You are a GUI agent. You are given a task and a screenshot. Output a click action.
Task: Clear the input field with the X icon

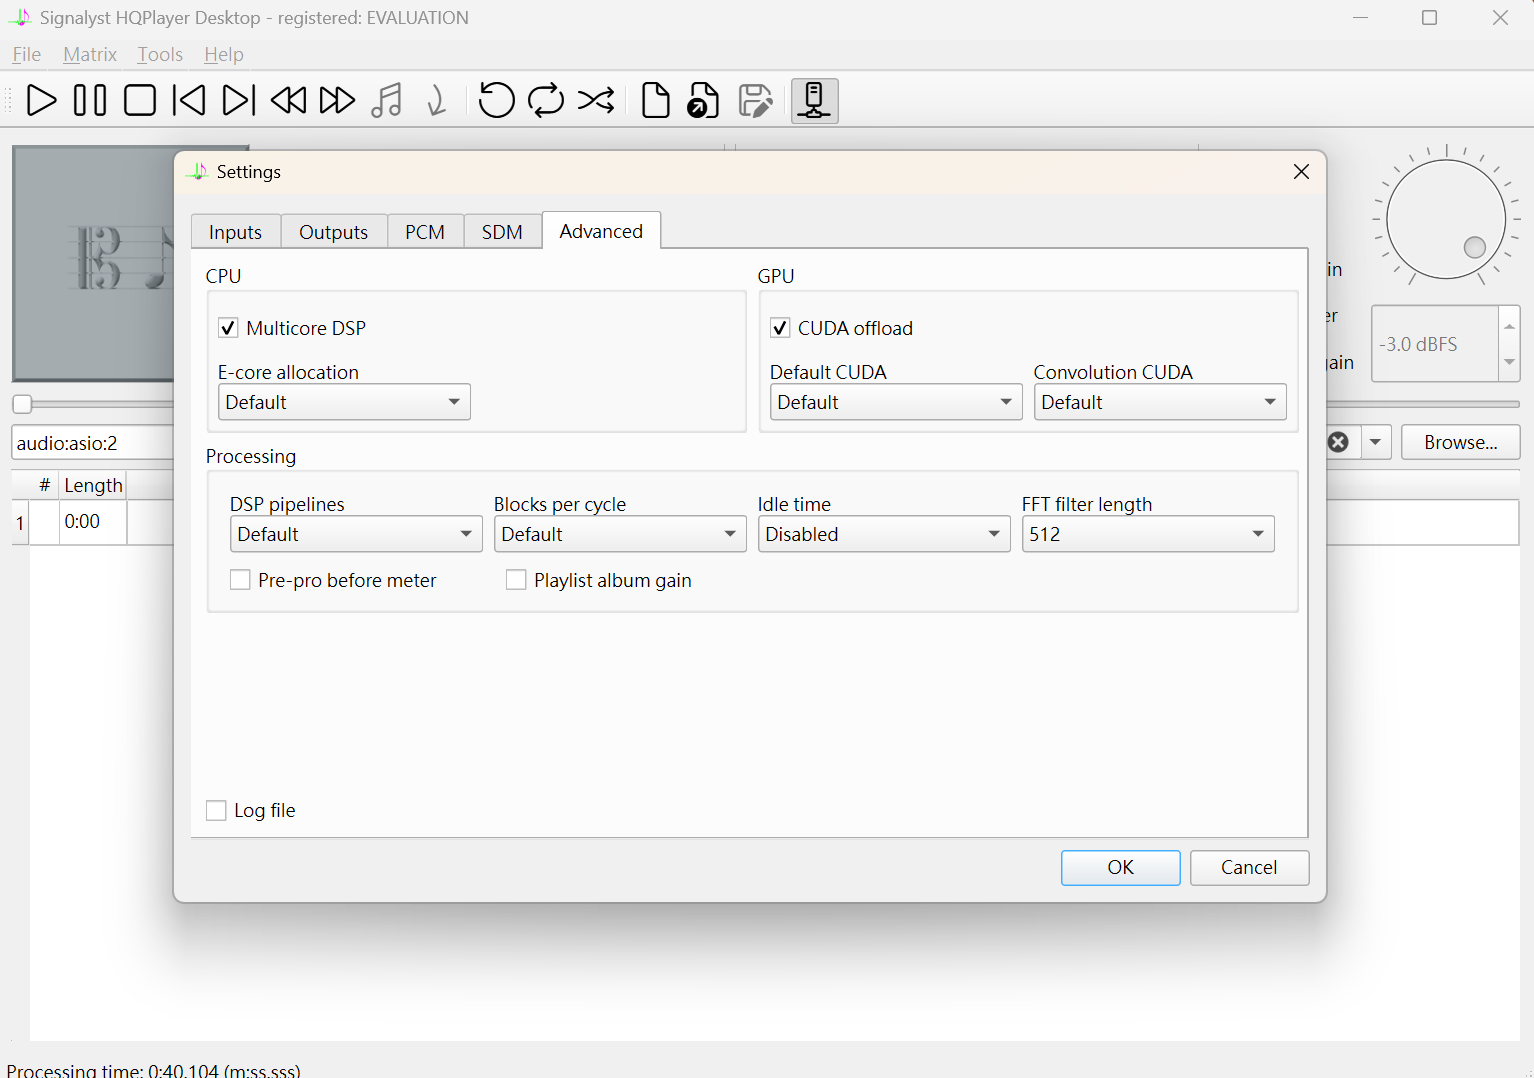pos(1338,442)
